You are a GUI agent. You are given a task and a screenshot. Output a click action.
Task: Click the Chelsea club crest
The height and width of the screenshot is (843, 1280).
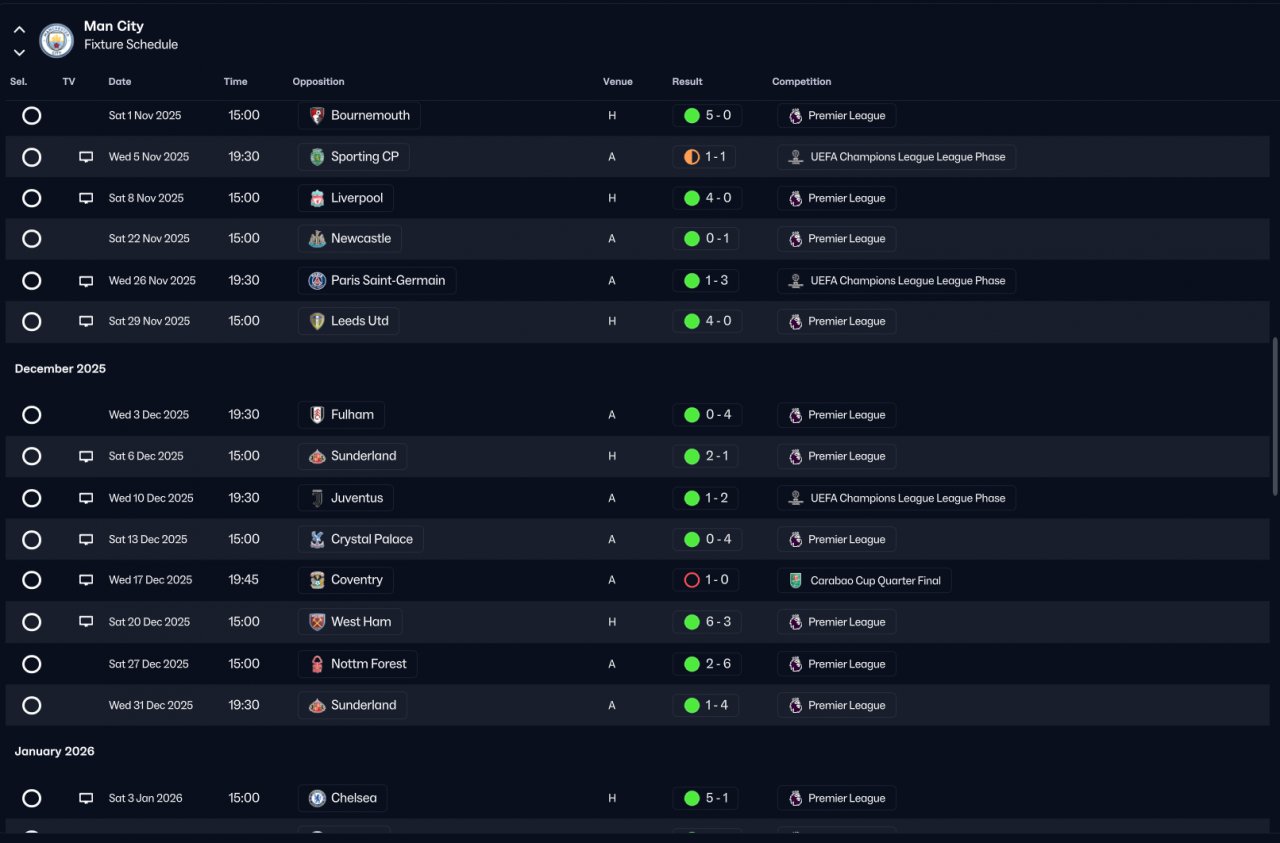[317, 798]
